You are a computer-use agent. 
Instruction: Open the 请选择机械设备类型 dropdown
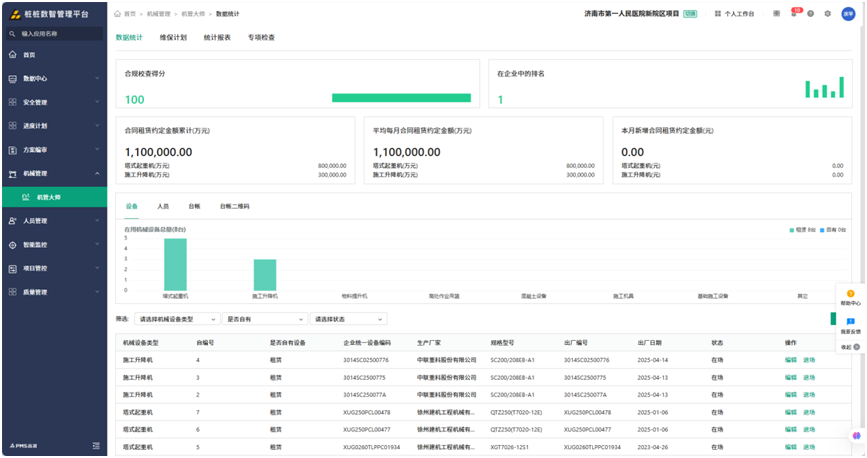pos(177,319)
